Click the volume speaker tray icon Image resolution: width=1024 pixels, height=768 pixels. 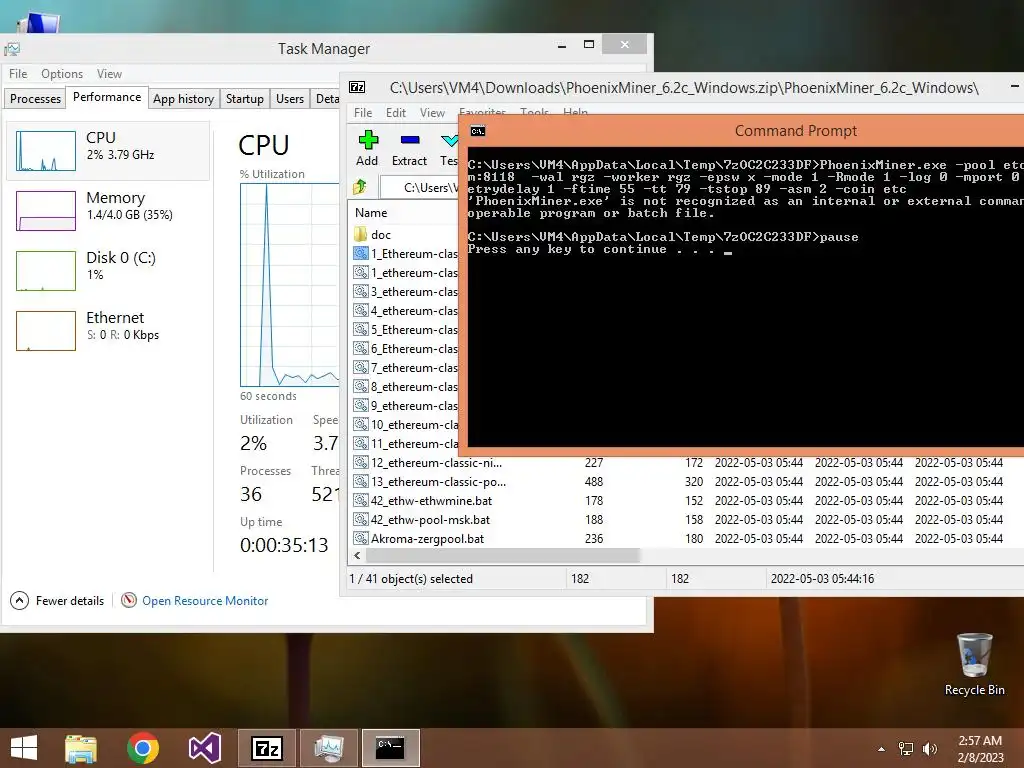pos(929,748)
